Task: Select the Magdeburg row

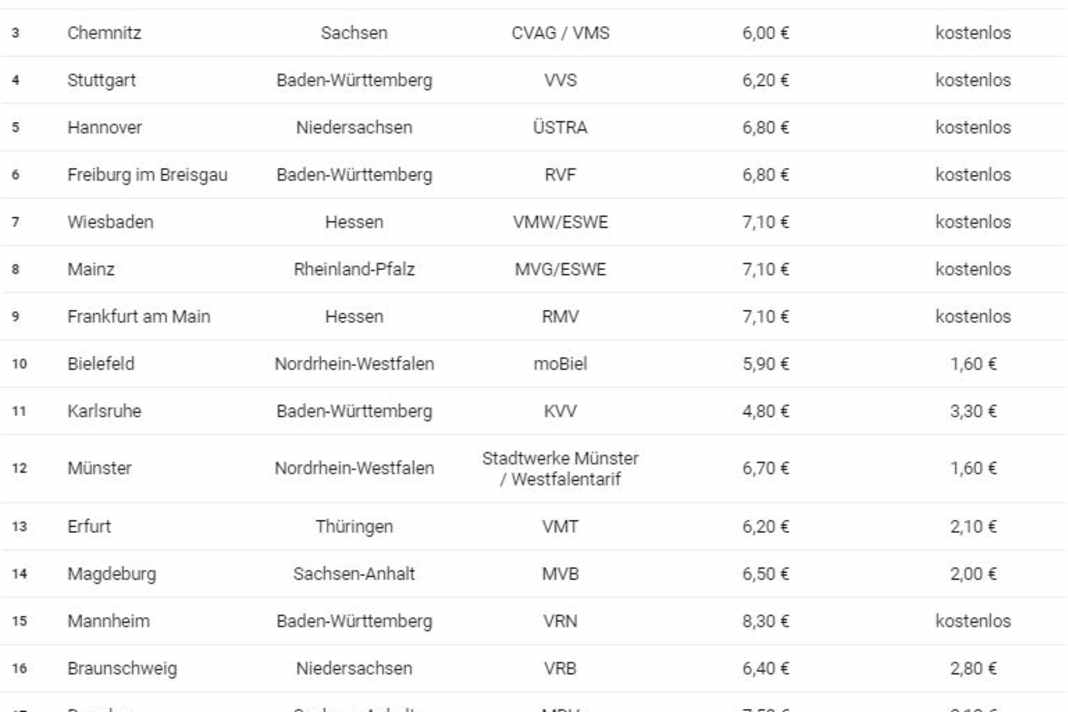Action: click(111, 574)
